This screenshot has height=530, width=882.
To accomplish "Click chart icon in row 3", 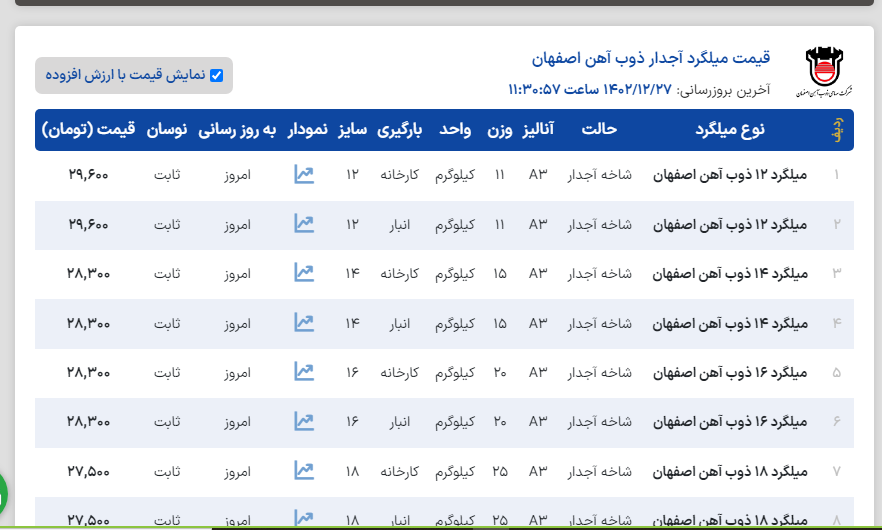I will click(304, 273).
